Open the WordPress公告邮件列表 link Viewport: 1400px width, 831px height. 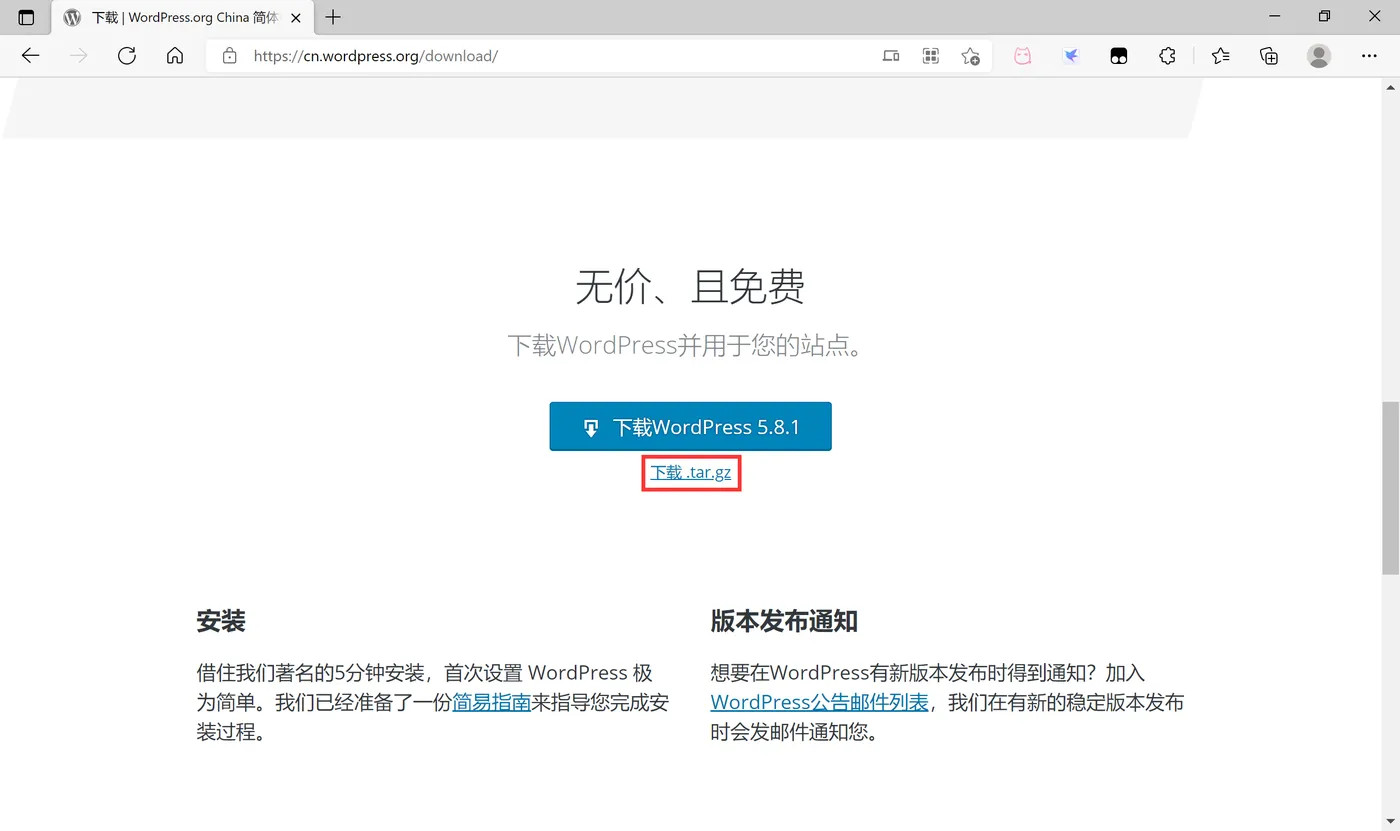(x=819, y=702)
